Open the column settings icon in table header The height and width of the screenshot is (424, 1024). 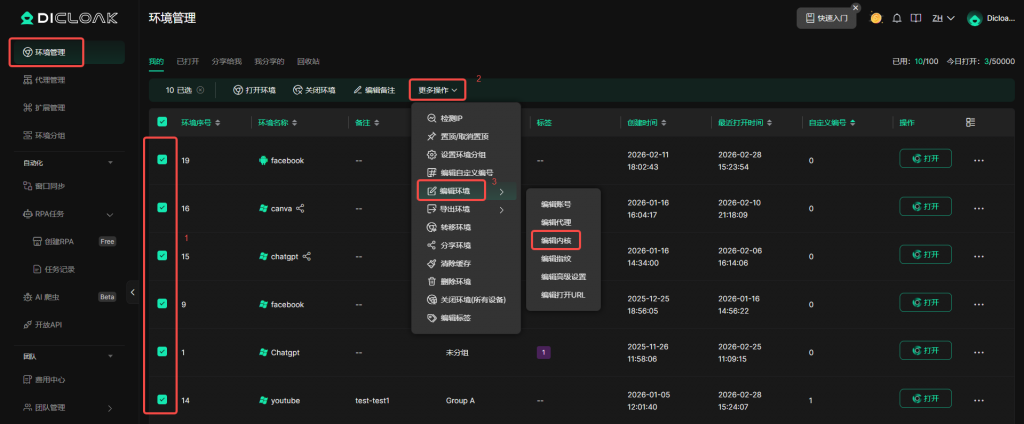pos(970,122)
